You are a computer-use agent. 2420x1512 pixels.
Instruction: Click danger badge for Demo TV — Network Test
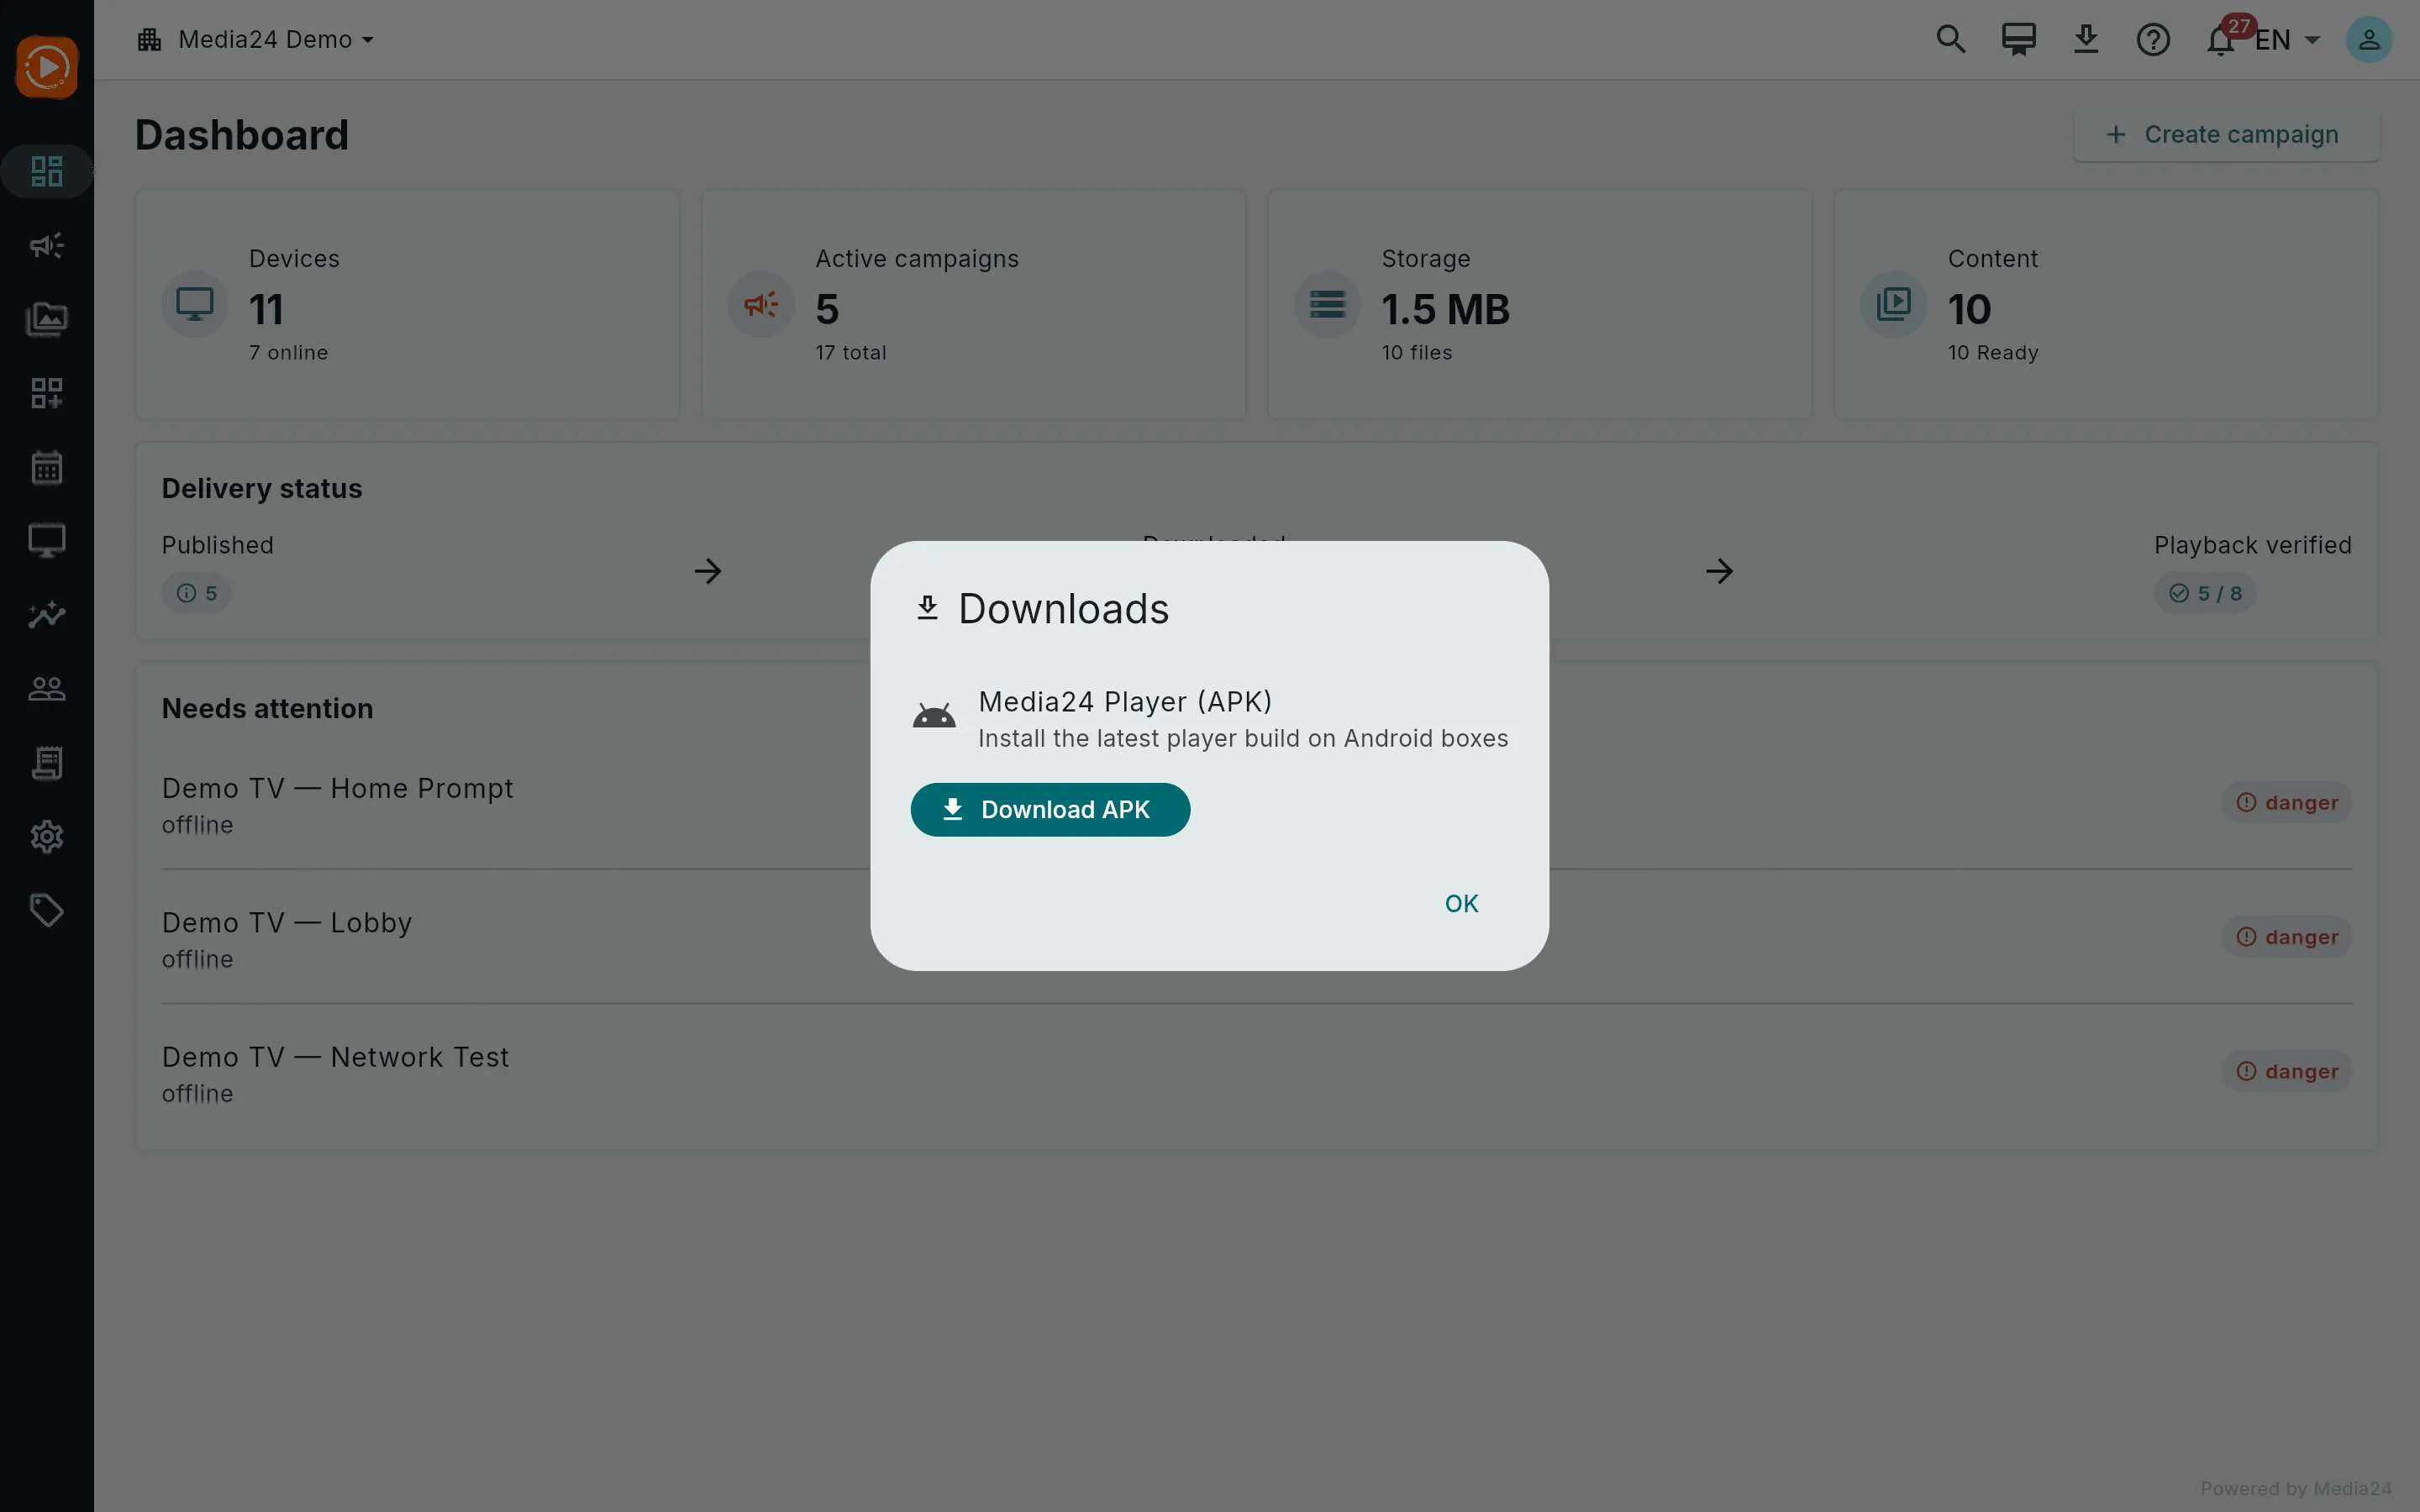tap(2287, 1071)
